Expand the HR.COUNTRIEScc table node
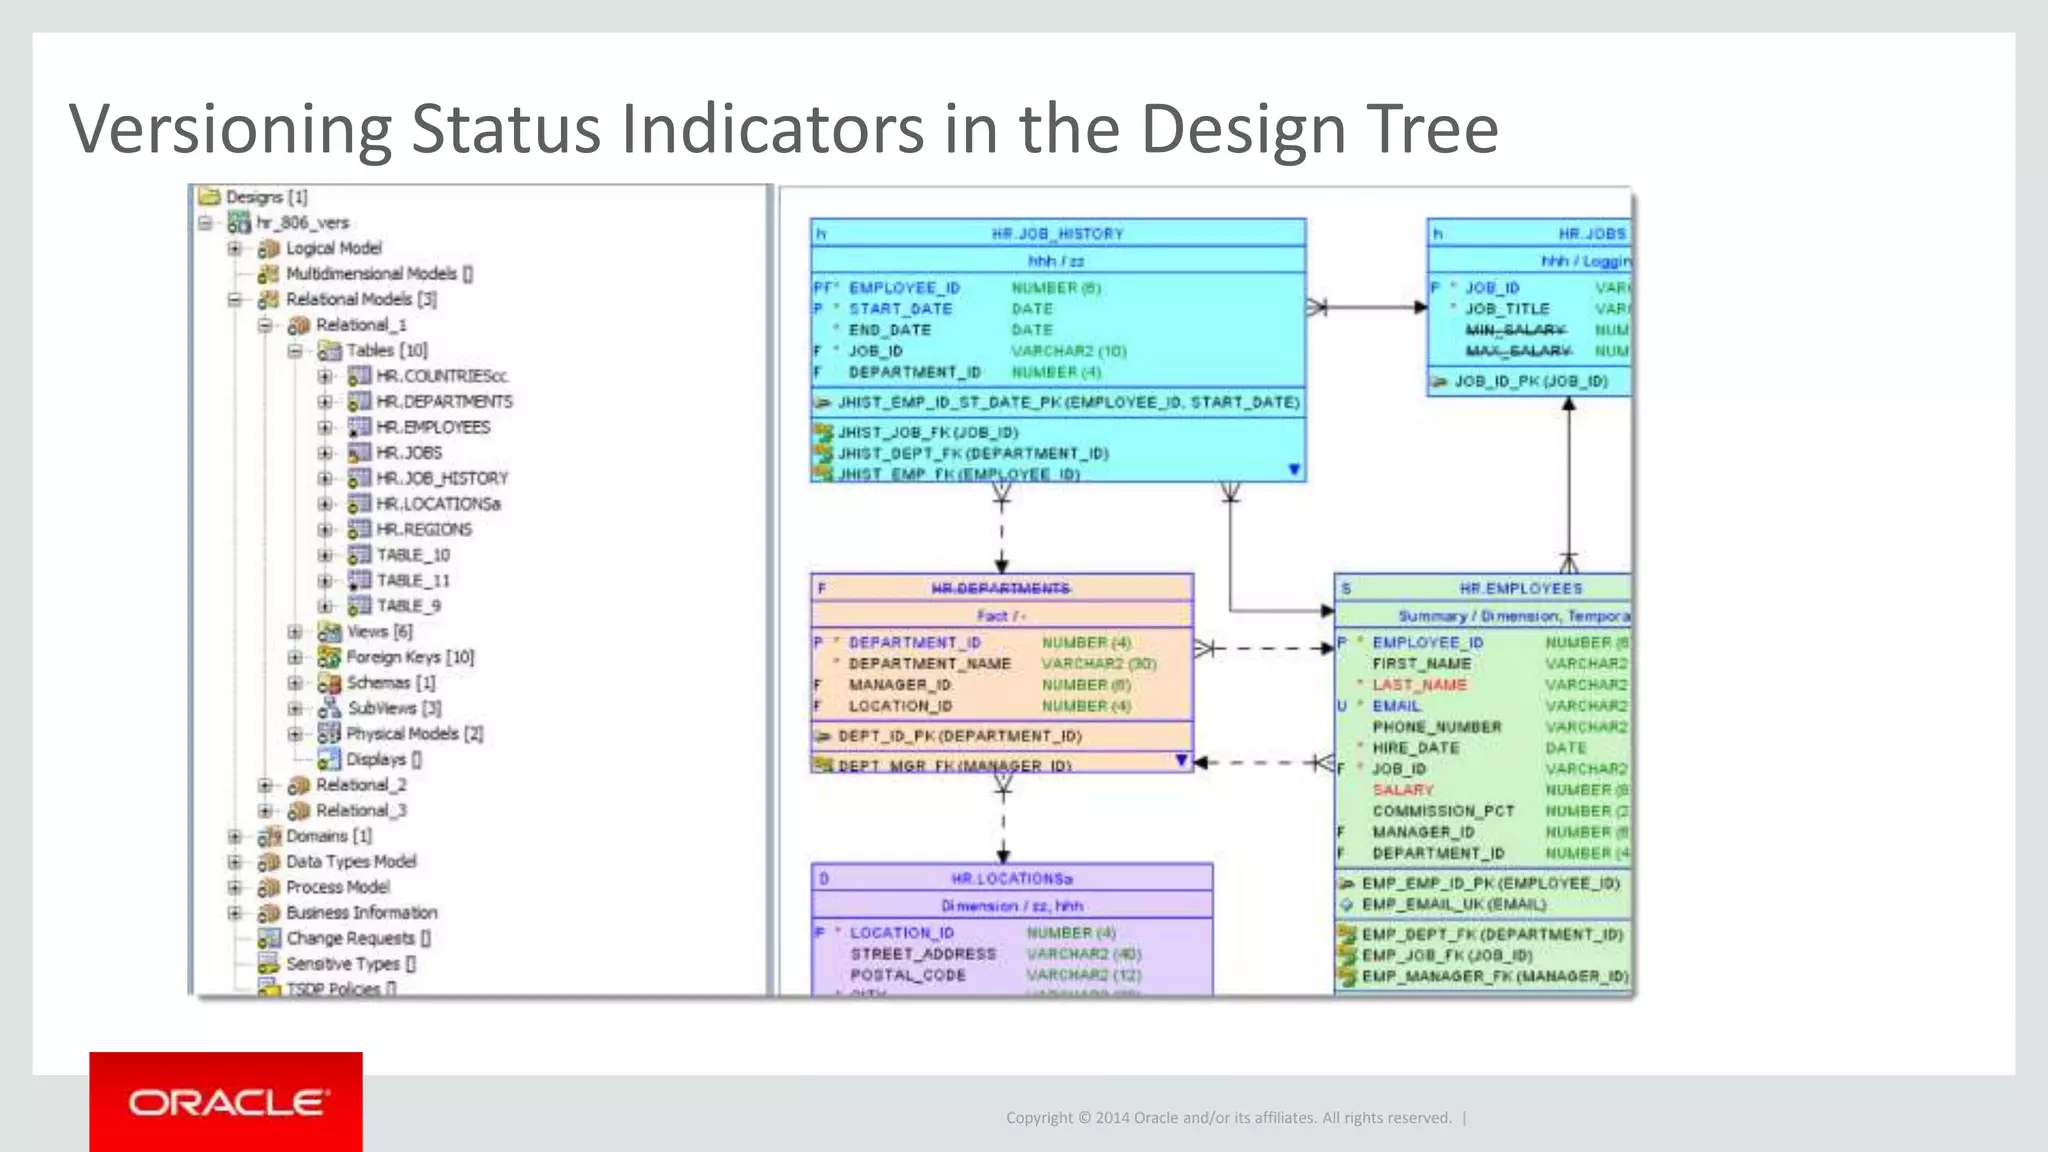This screenshot has height=1152, width=2048. click(325, 376)
